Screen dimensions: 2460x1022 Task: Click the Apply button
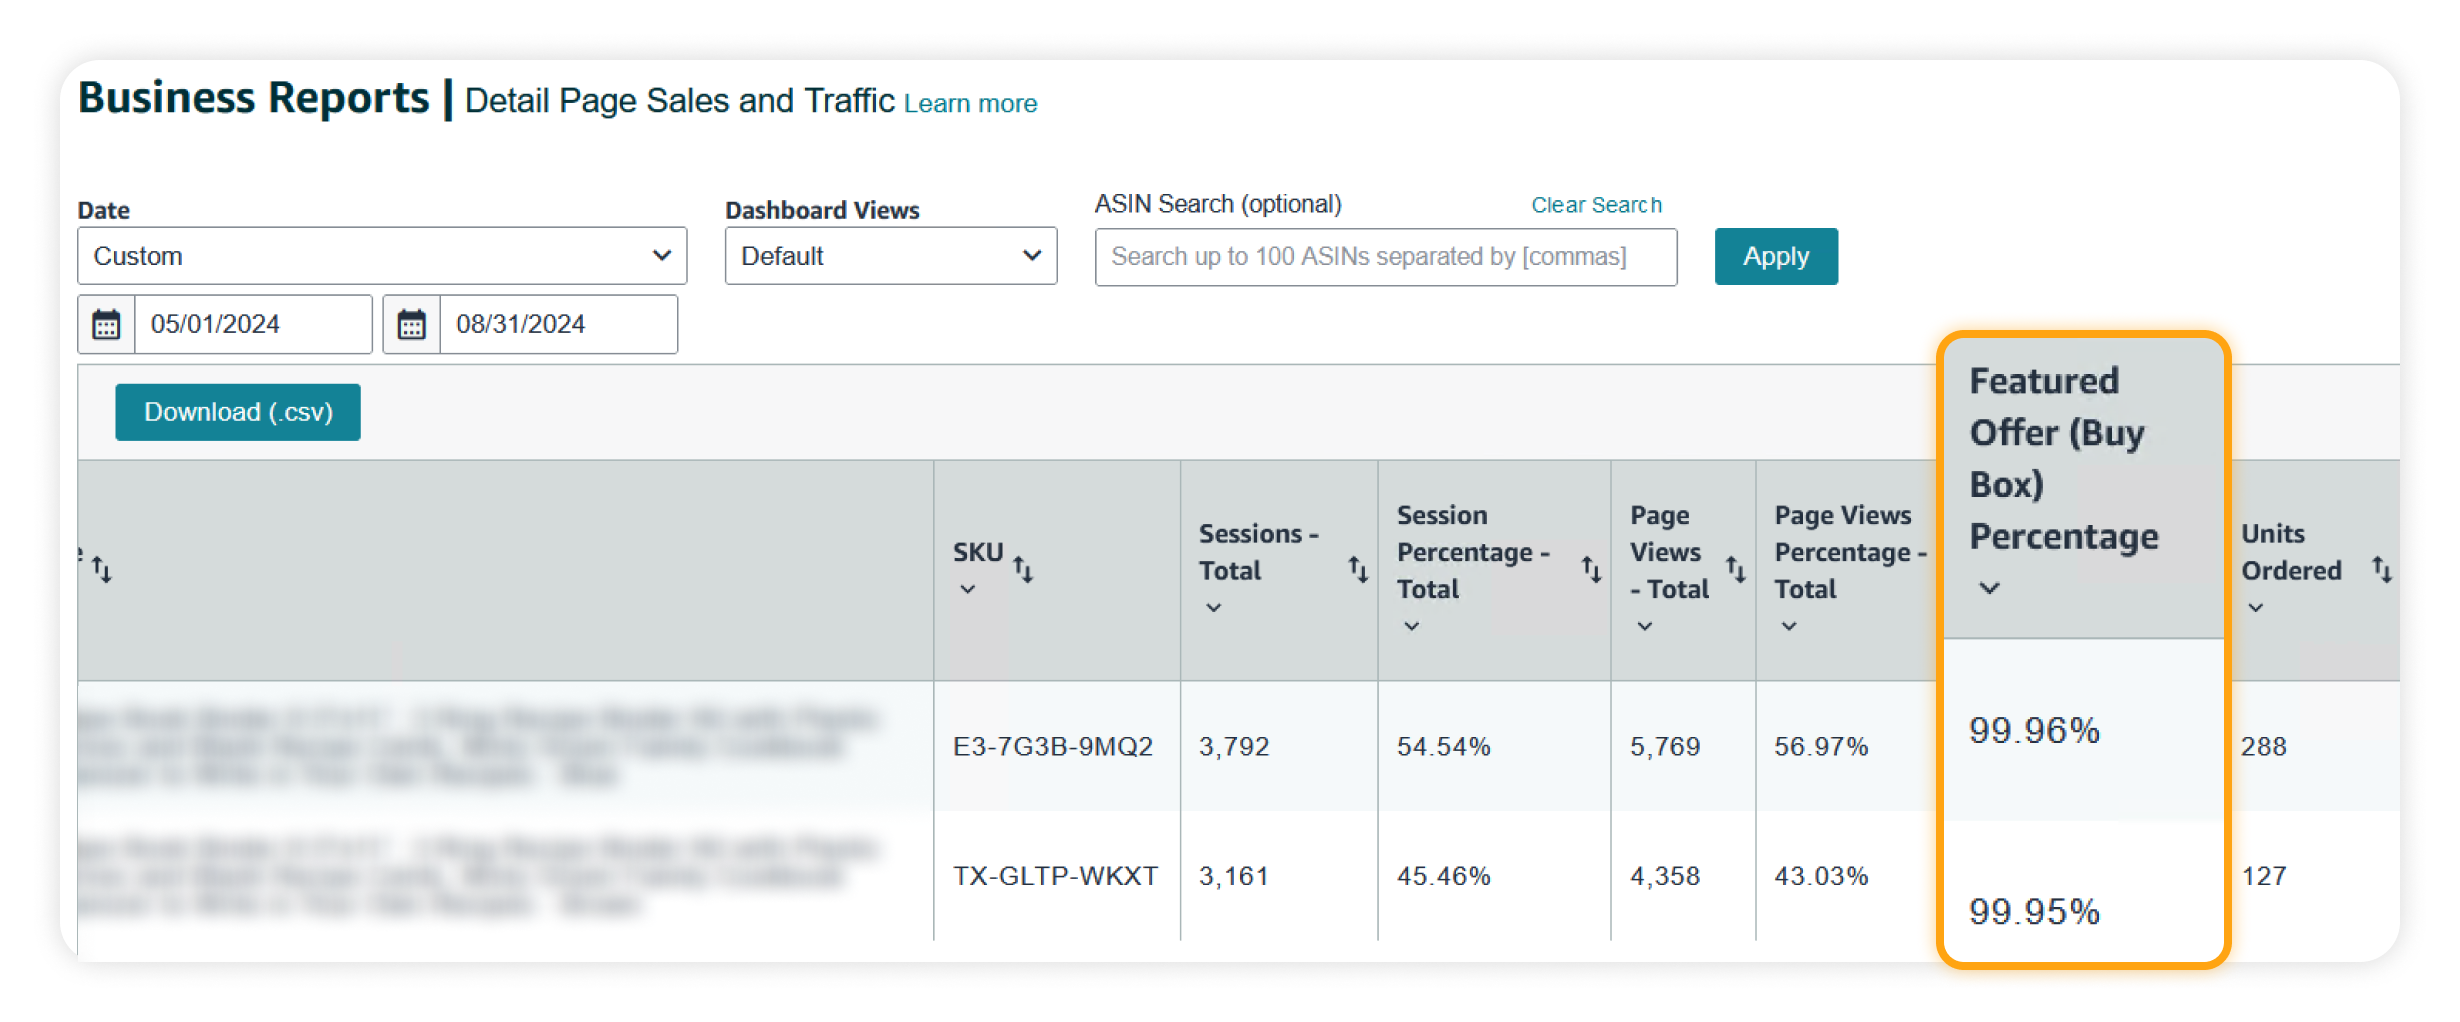[x=1775, y=256]
